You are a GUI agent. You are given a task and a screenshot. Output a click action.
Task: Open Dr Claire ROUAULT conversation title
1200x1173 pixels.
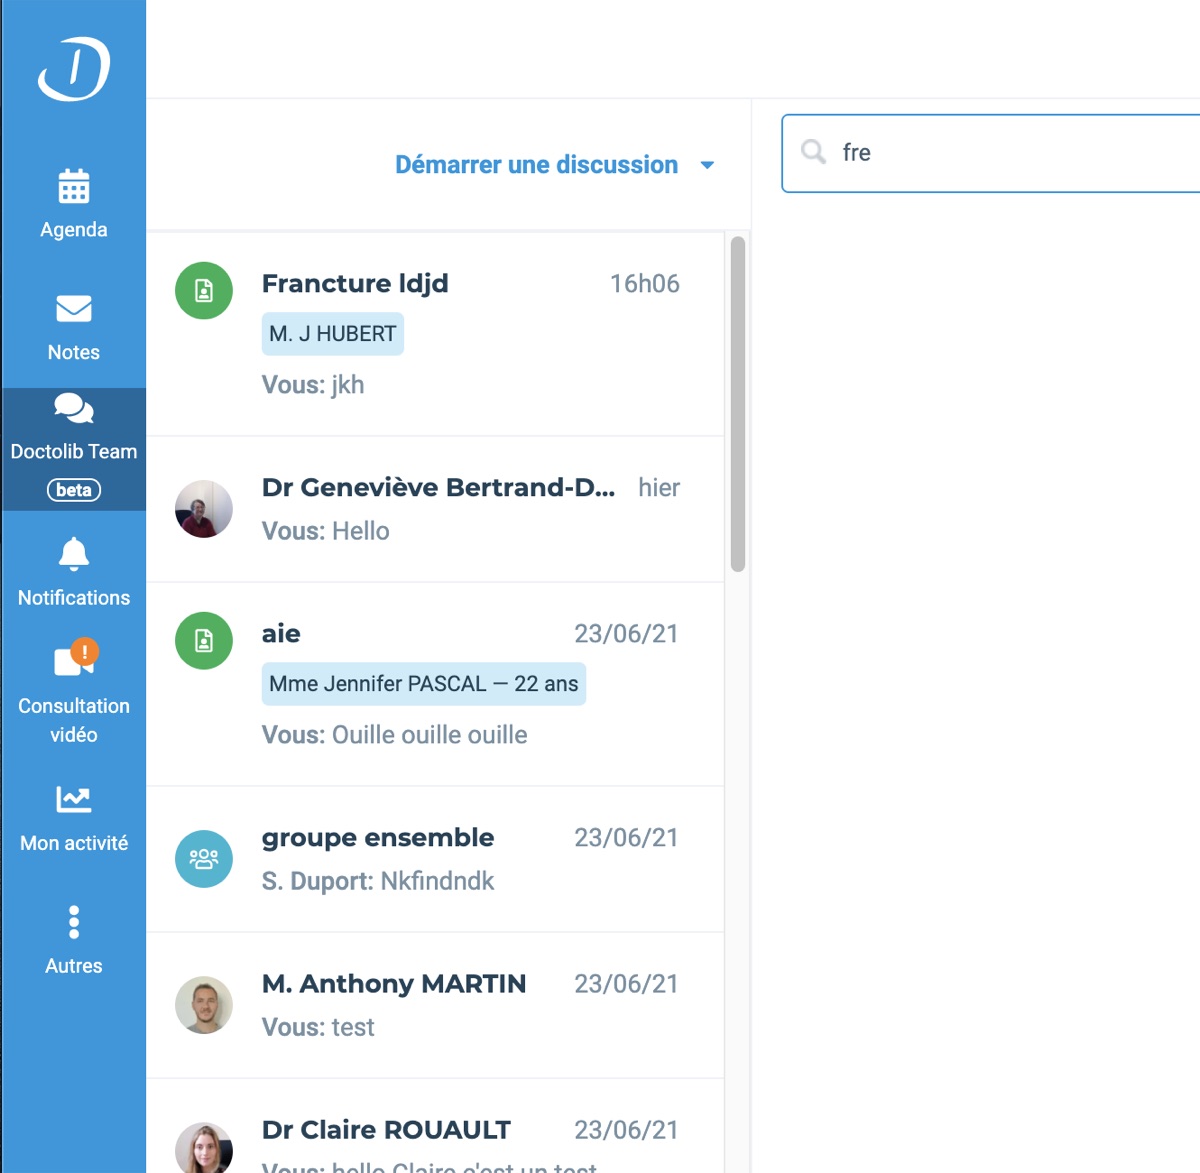tap(386, 1130)
